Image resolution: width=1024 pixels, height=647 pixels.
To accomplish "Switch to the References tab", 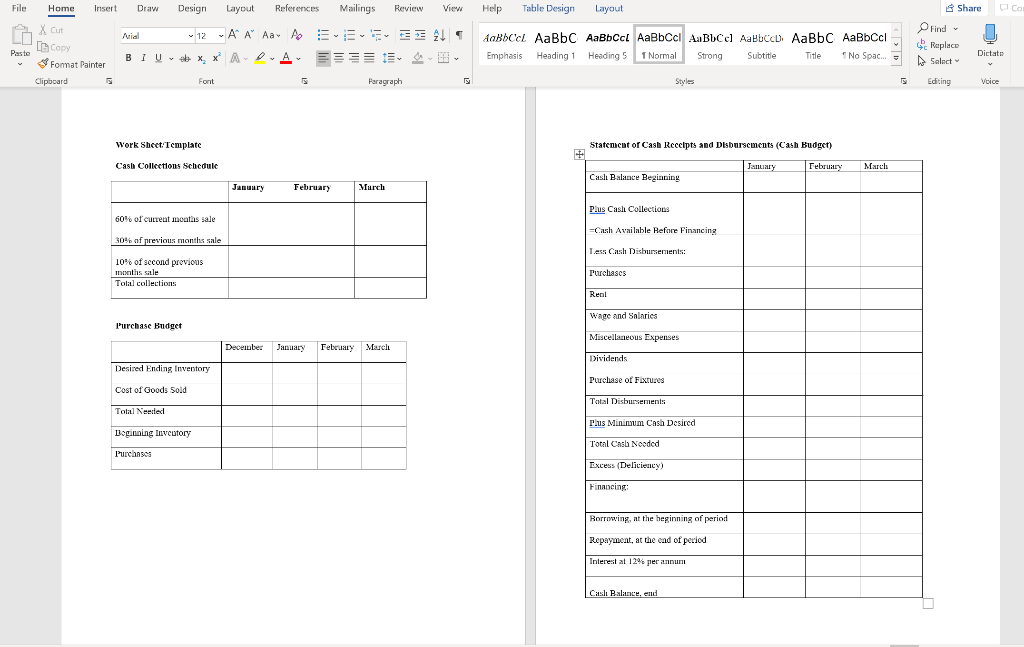I will (x=296, y=8).
